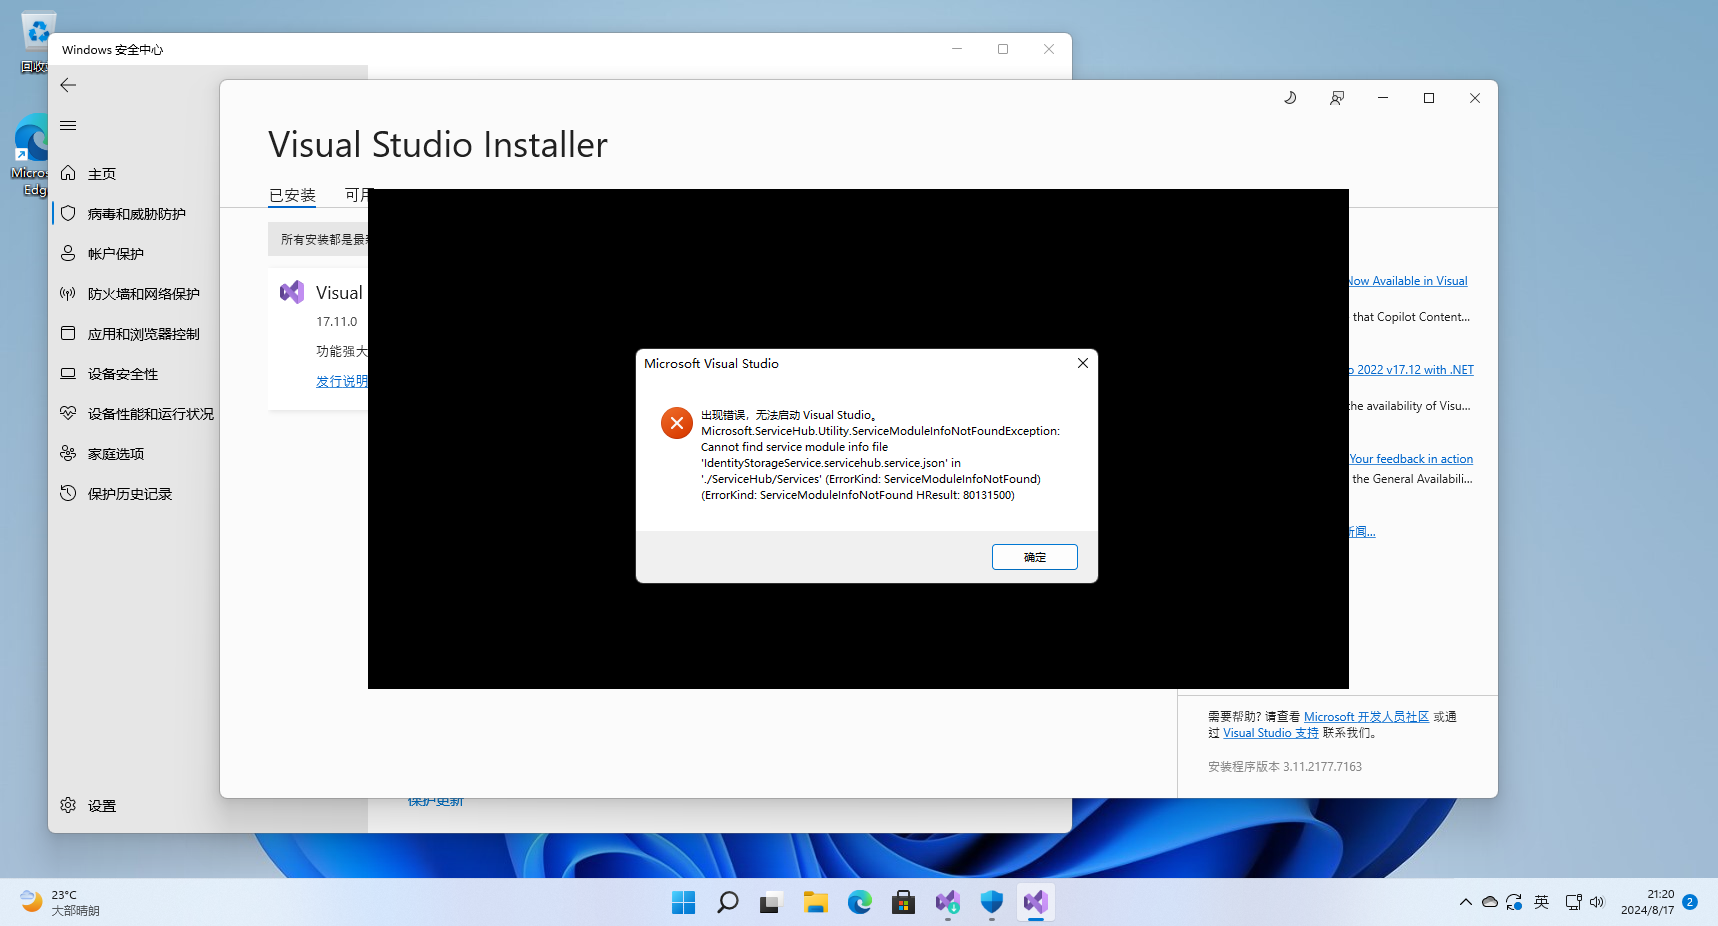1718x926 pixels.
Task: Open 发行说明 release notes link
Action: pos(342,381)
